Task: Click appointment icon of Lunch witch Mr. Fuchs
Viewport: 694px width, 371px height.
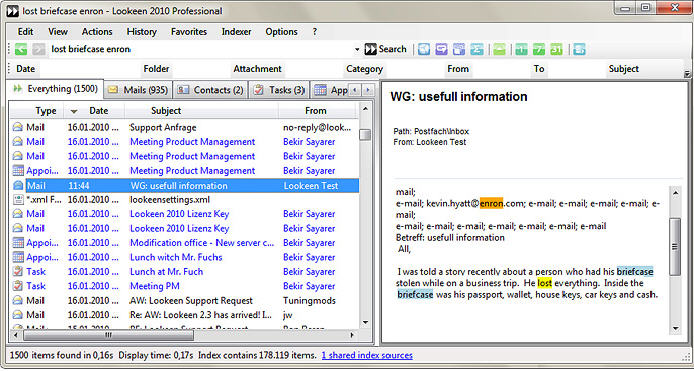Action: click(18, 257)
